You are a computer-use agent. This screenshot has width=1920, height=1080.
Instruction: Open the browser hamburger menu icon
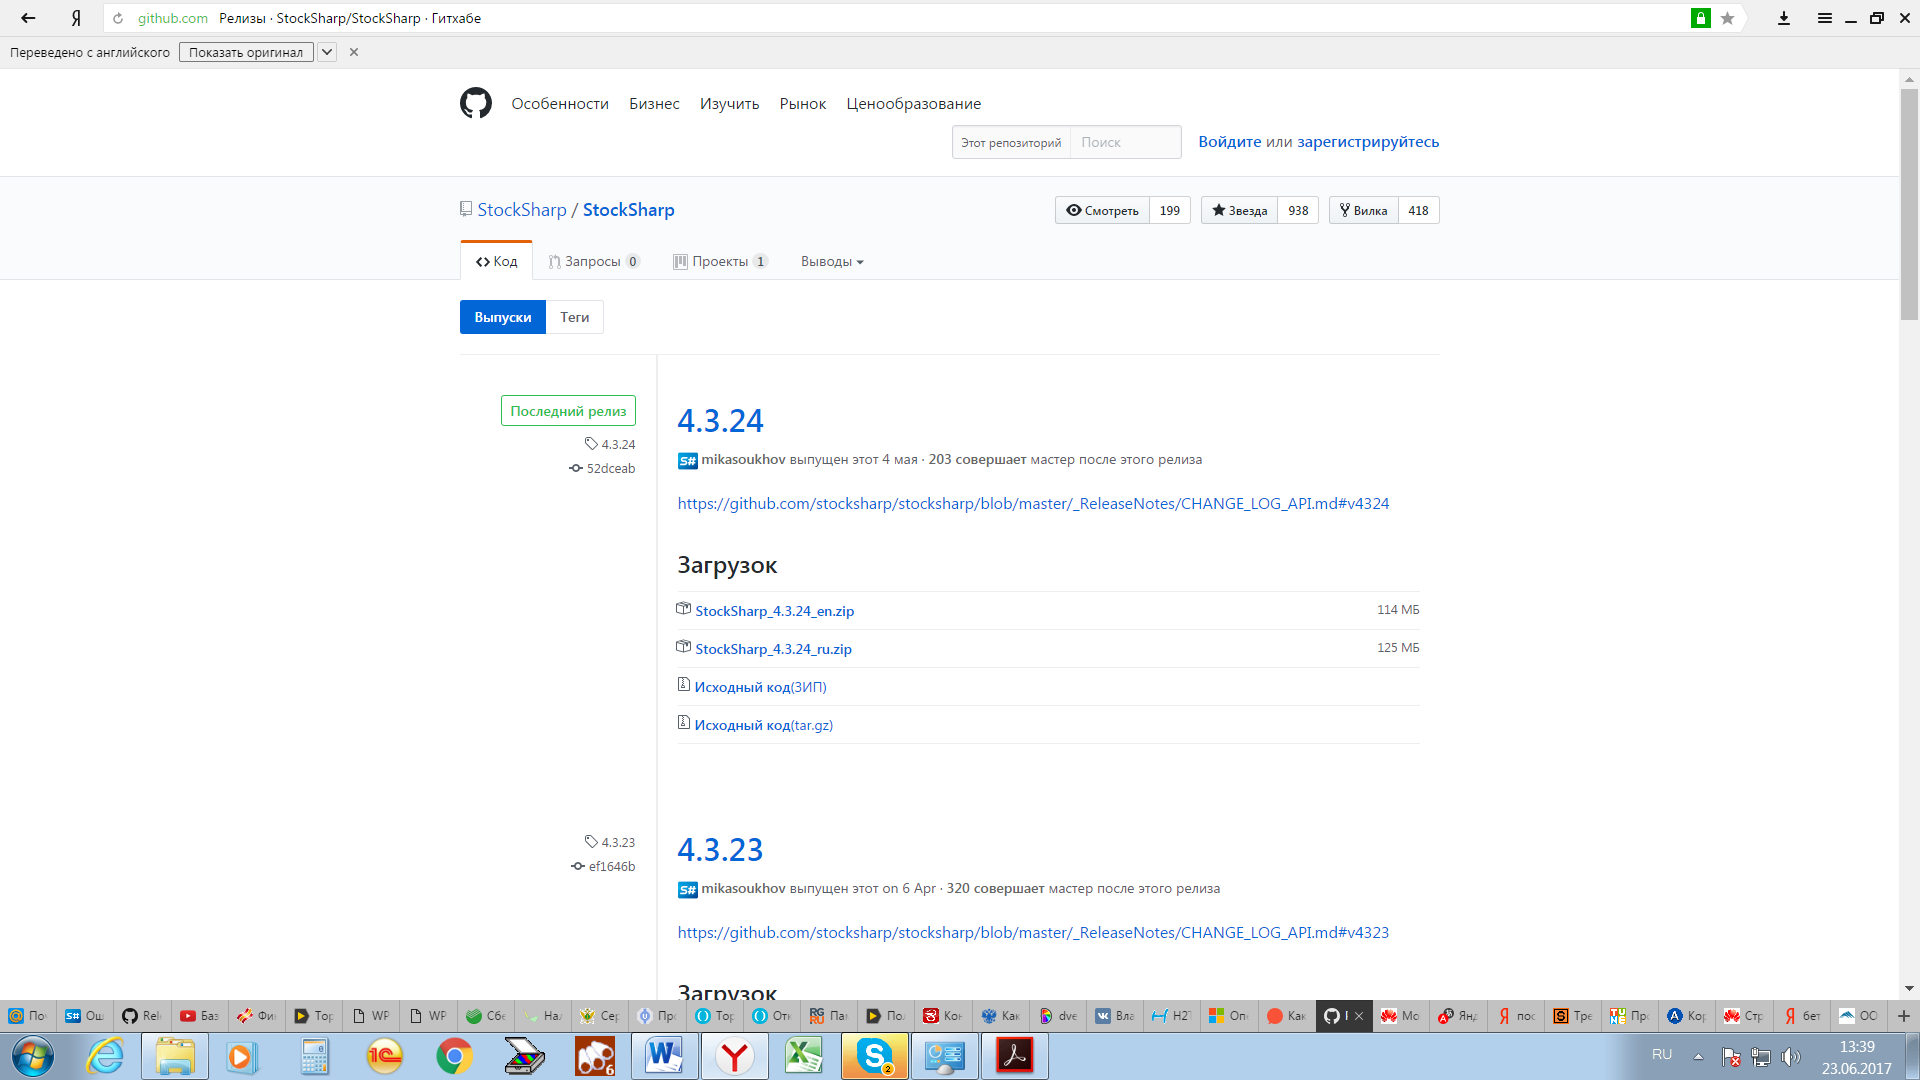coord(1824,18)
